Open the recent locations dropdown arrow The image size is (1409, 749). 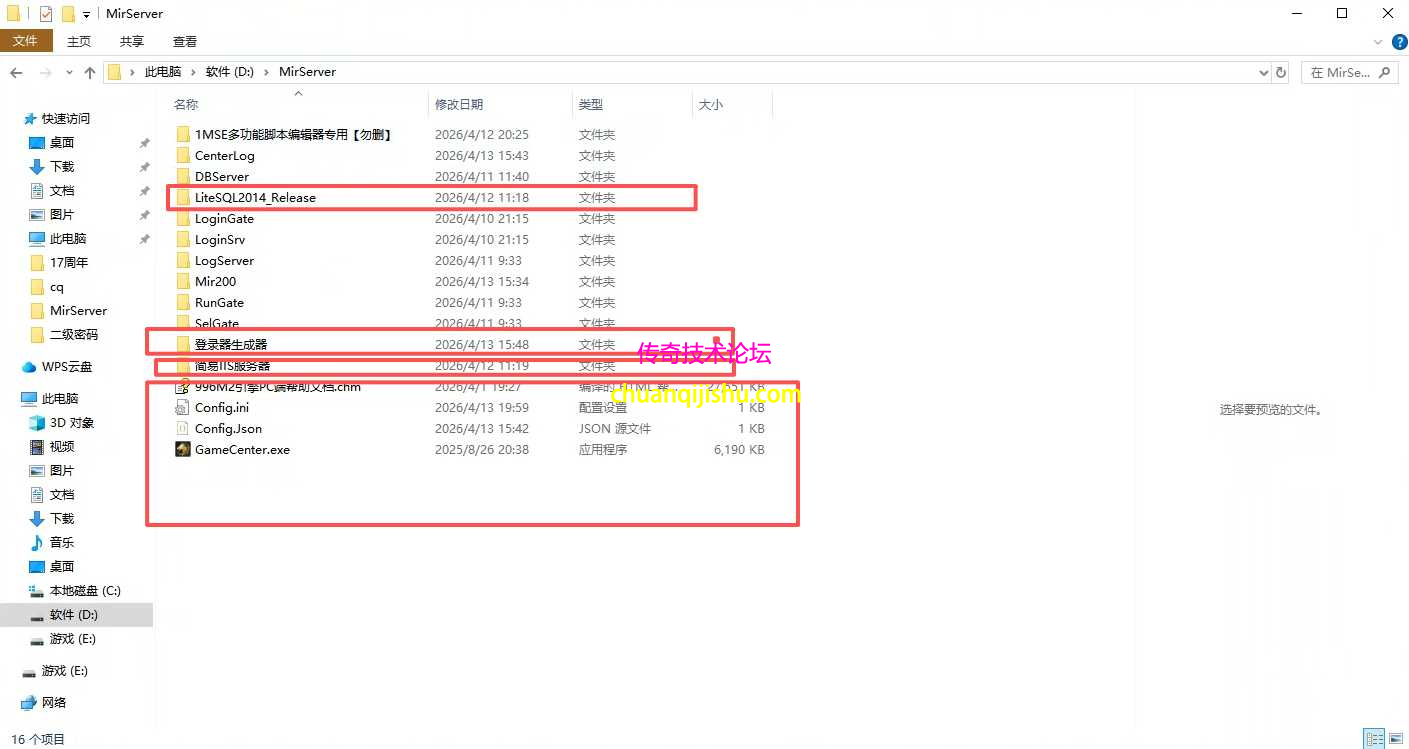69,72
